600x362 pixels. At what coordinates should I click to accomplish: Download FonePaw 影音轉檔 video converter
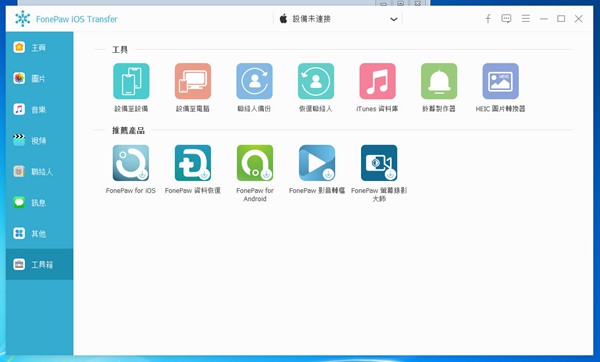pos(317,163)
